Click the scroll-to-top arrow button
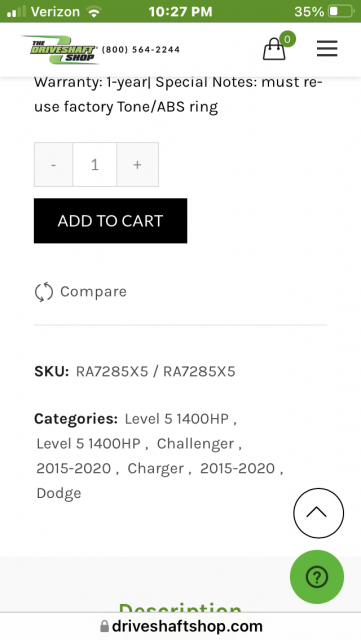Image resolution: width=361 pixels, height=640 pixels. pyautogui.click(x=319, y=513)
